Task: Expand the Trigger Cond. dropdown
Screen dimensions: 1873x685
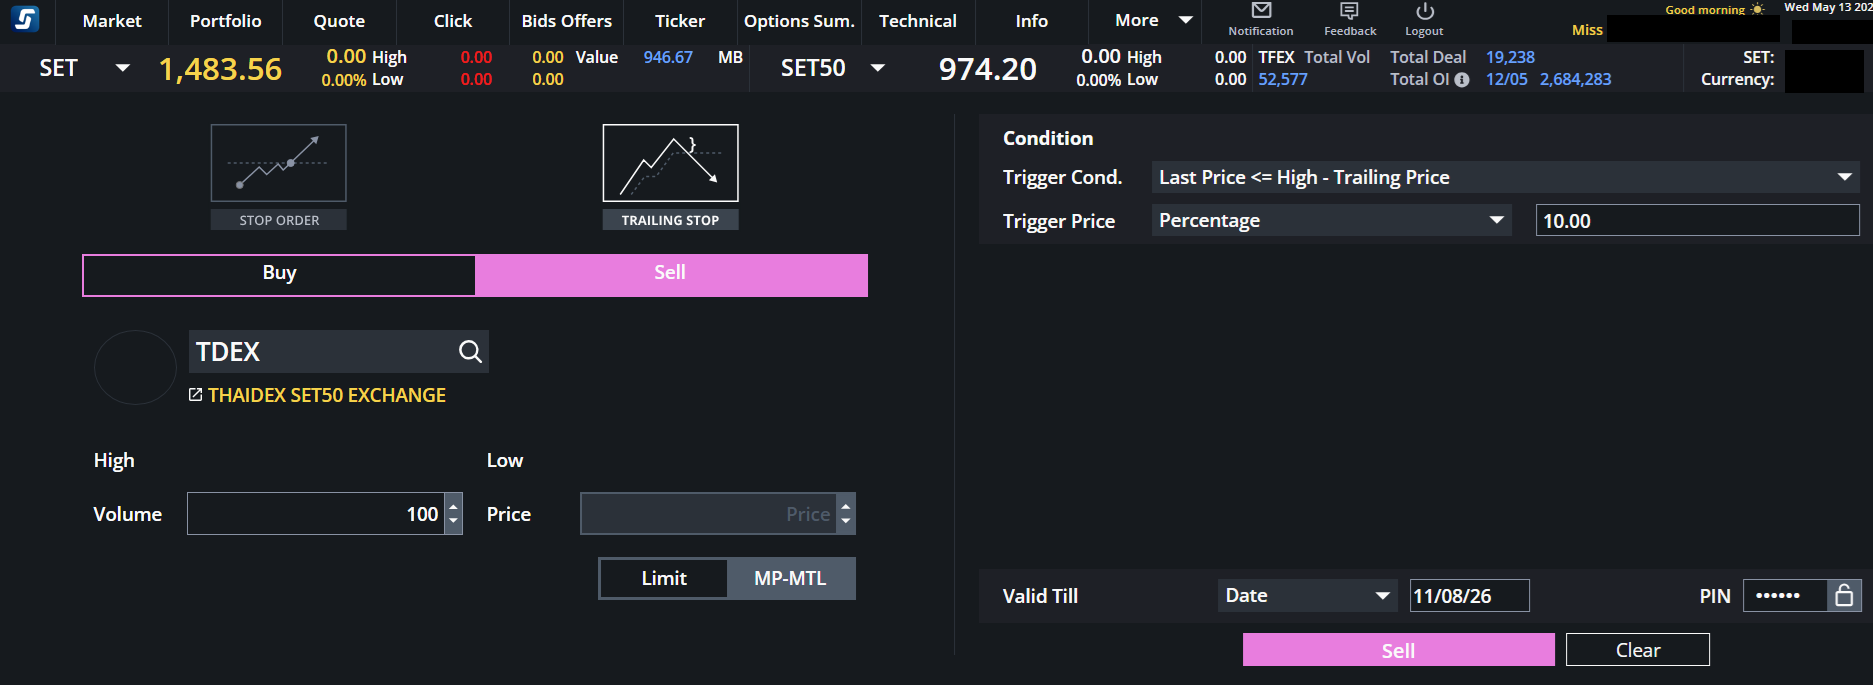Action: 1505,177
